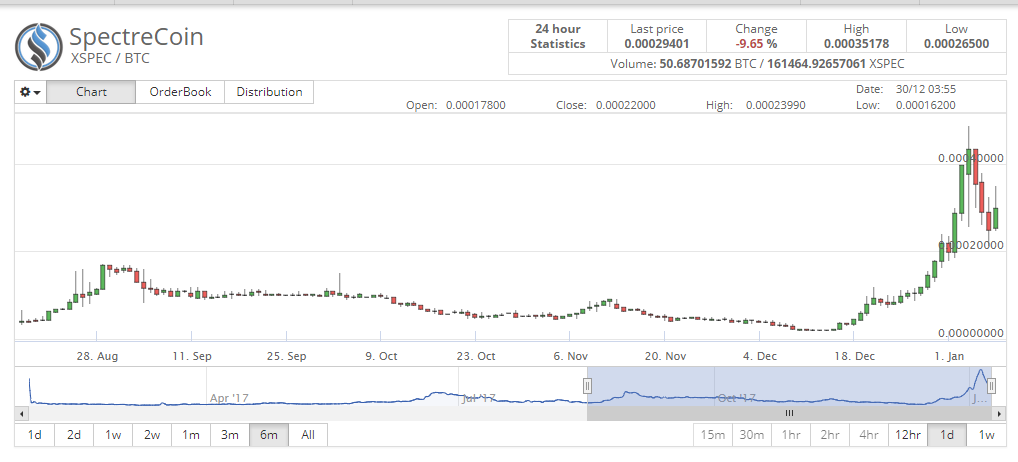The image size is (1018, 462).
Task: Click the Date 30/12 03:55 readout
Action: tap(906, 90)
